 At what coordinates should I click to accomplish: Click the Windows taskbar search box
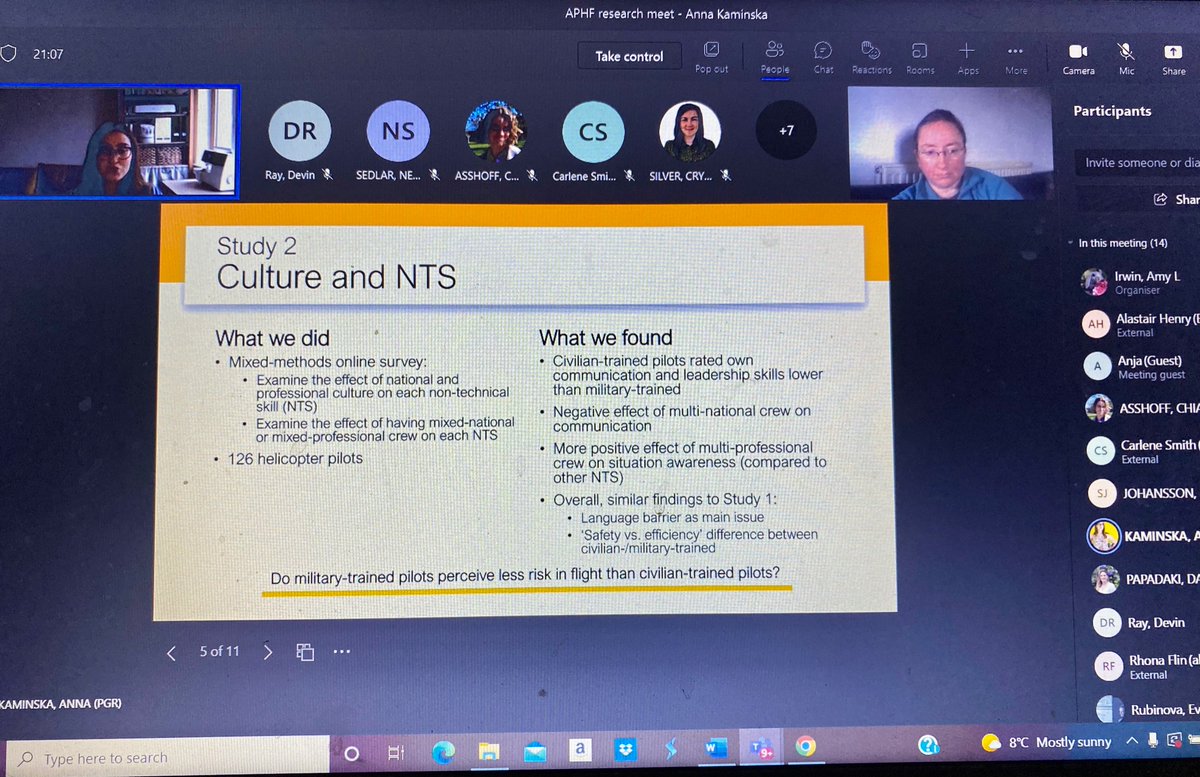(x=168, y=757)
